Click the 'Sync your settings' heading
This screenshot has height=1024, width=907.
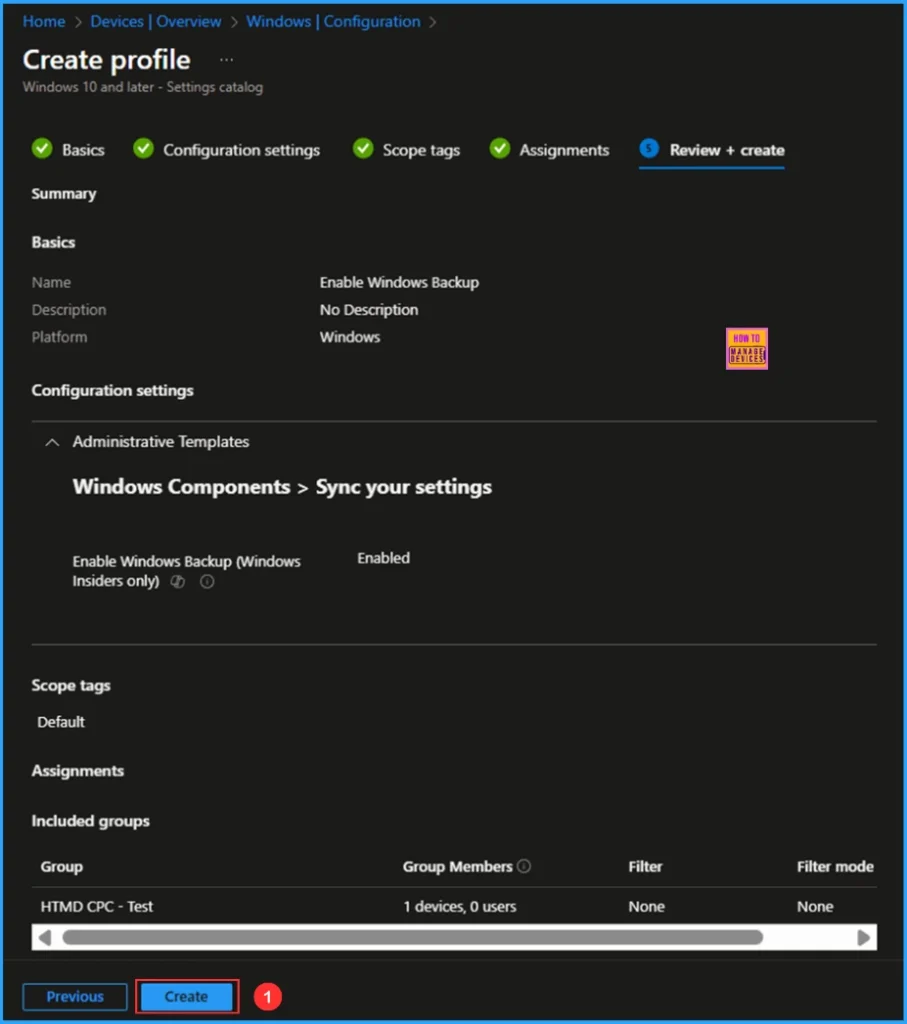point(404,487)
